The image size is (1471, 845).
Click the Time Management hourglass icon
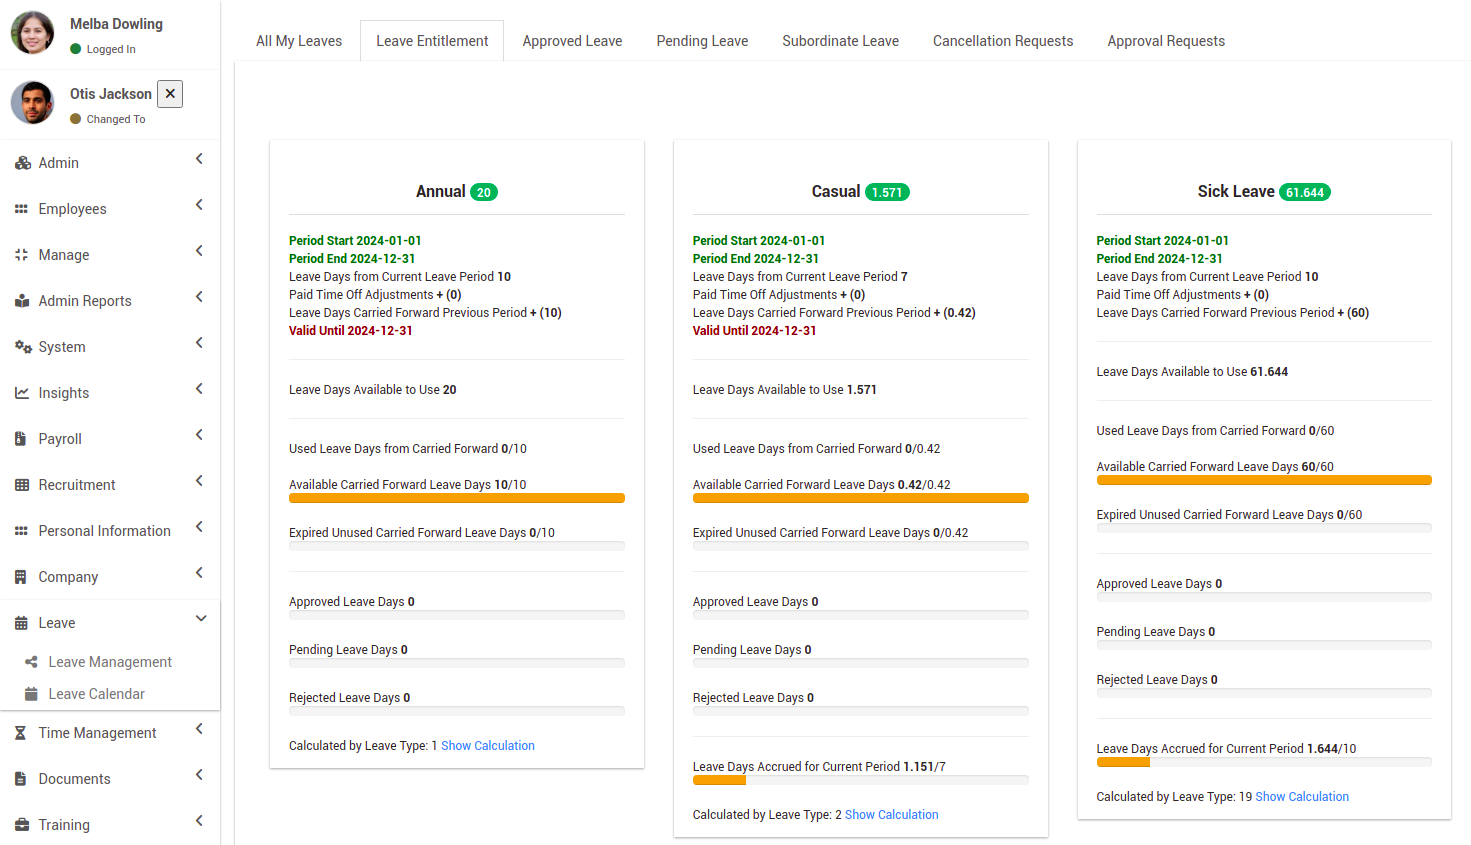pyautogui.click(x=21, y=733)
